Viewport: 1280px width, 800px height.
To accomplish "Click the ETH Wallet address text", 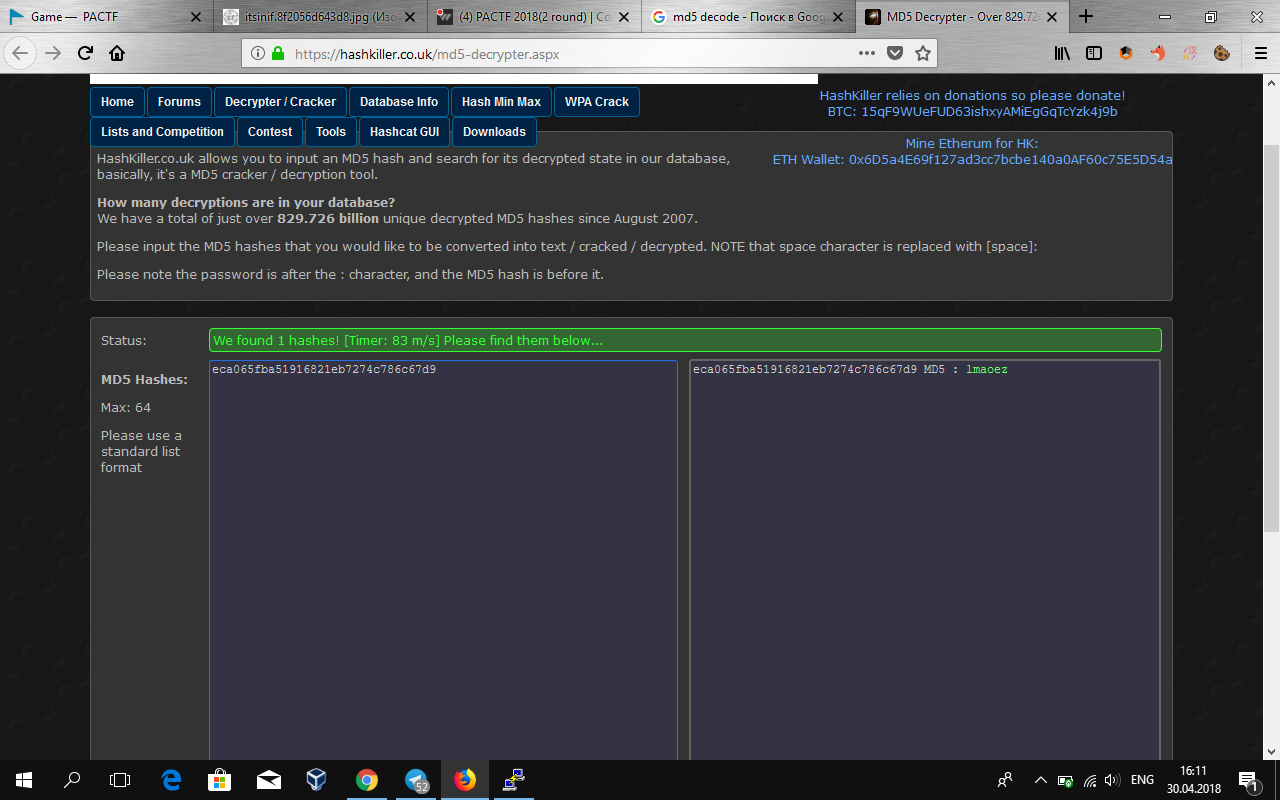I will pos(972,159).
